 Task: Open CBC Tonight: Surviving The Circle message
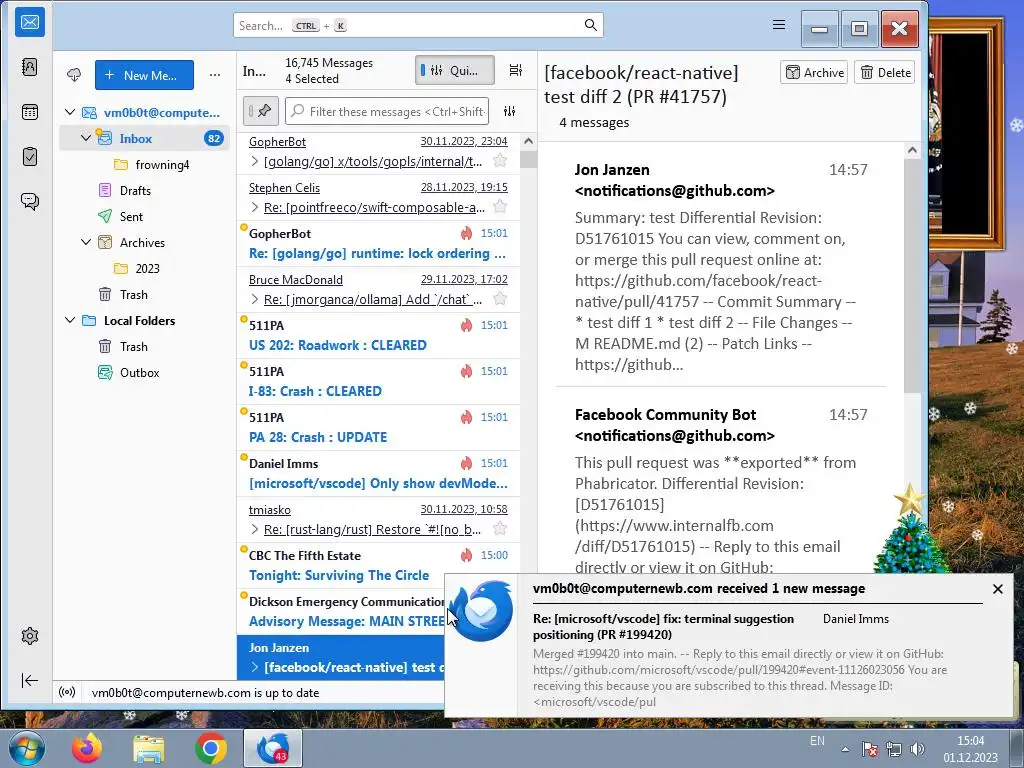(x=378, y=566)
